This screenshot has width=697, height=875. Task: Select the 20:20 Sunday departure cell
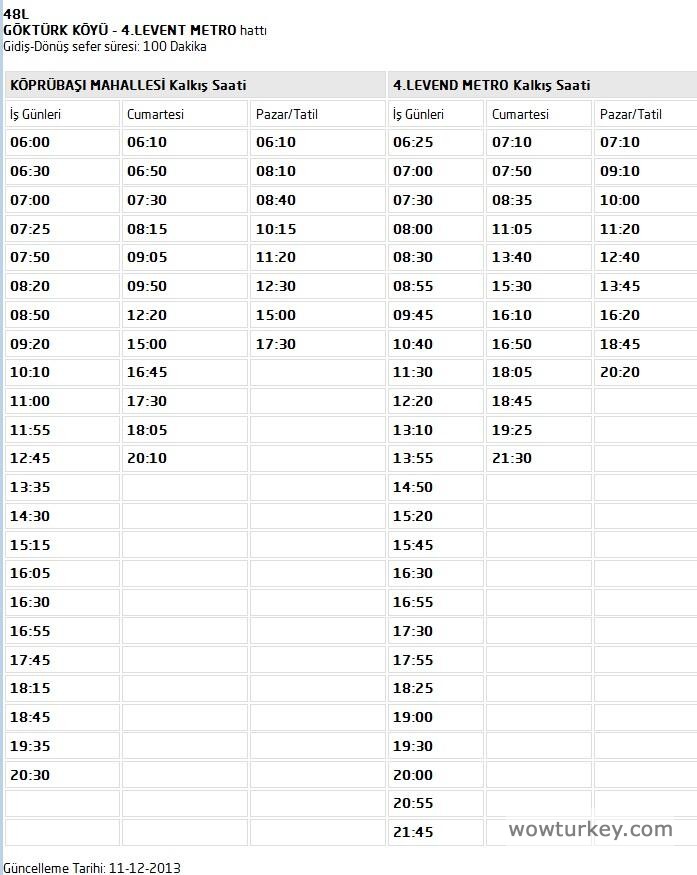coord(620,372)
